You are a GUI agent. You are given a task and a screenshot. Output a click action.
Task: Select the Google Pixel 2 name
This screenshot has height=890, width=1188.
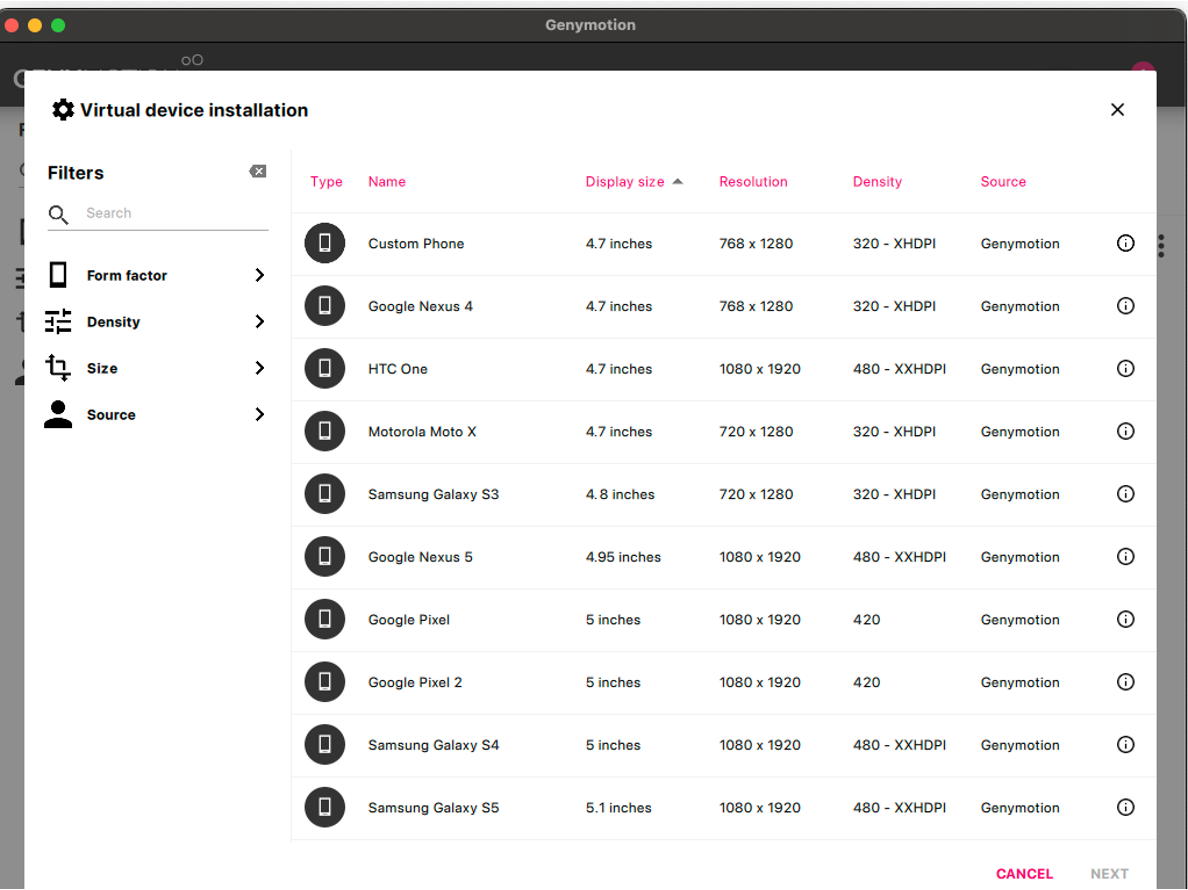click(x=415, y=682)
